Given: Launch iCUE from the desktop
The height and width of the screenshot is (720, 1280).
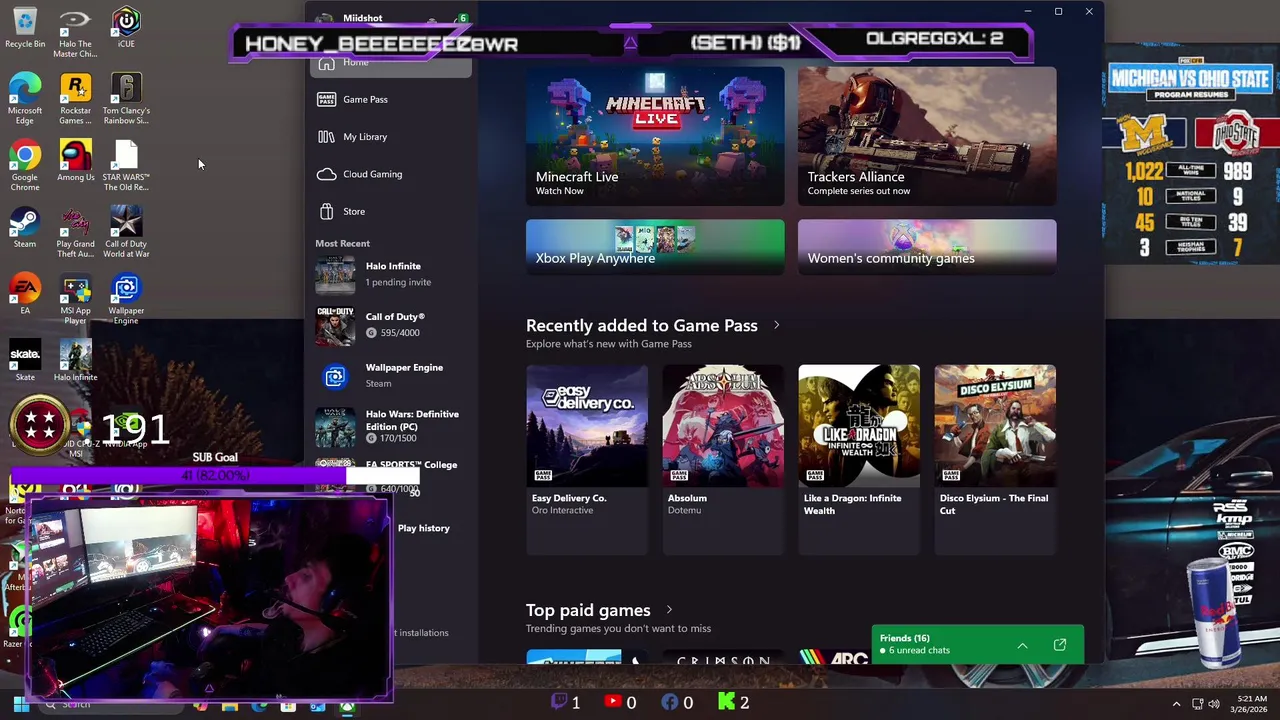Looking at the screenshot, I should pyautogui.click(x=126, y=28).
